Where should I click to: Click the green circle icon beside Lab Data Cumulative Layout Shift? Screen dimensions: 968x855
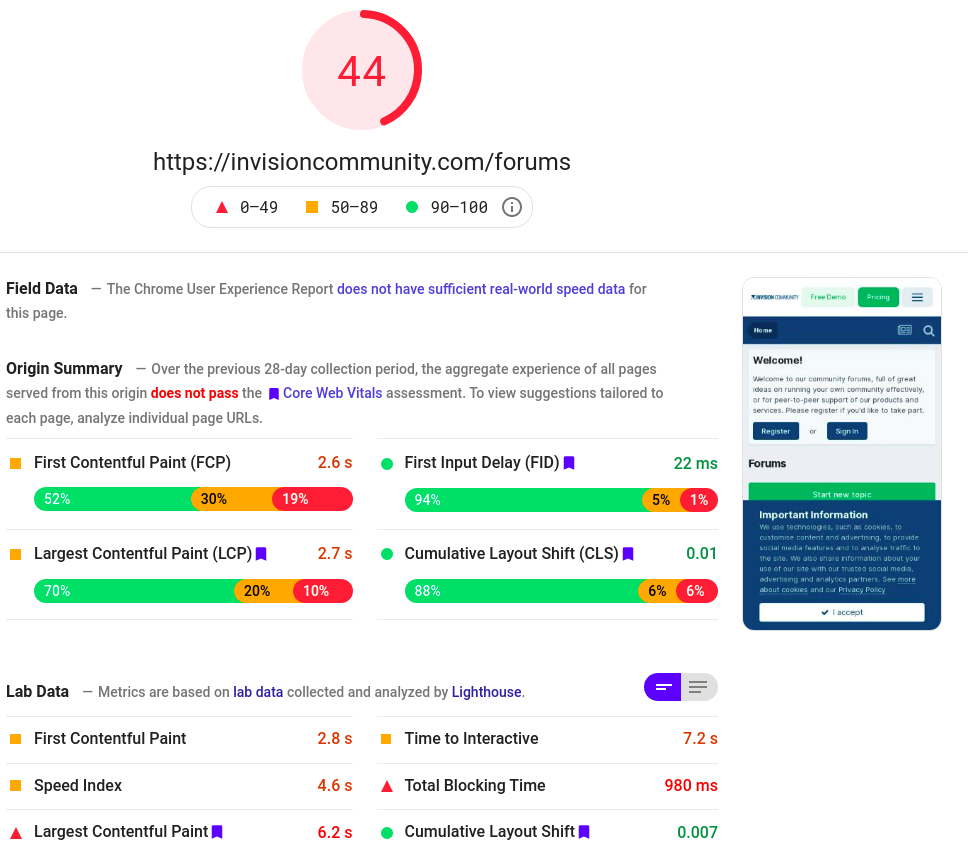(x=387, y=833)
